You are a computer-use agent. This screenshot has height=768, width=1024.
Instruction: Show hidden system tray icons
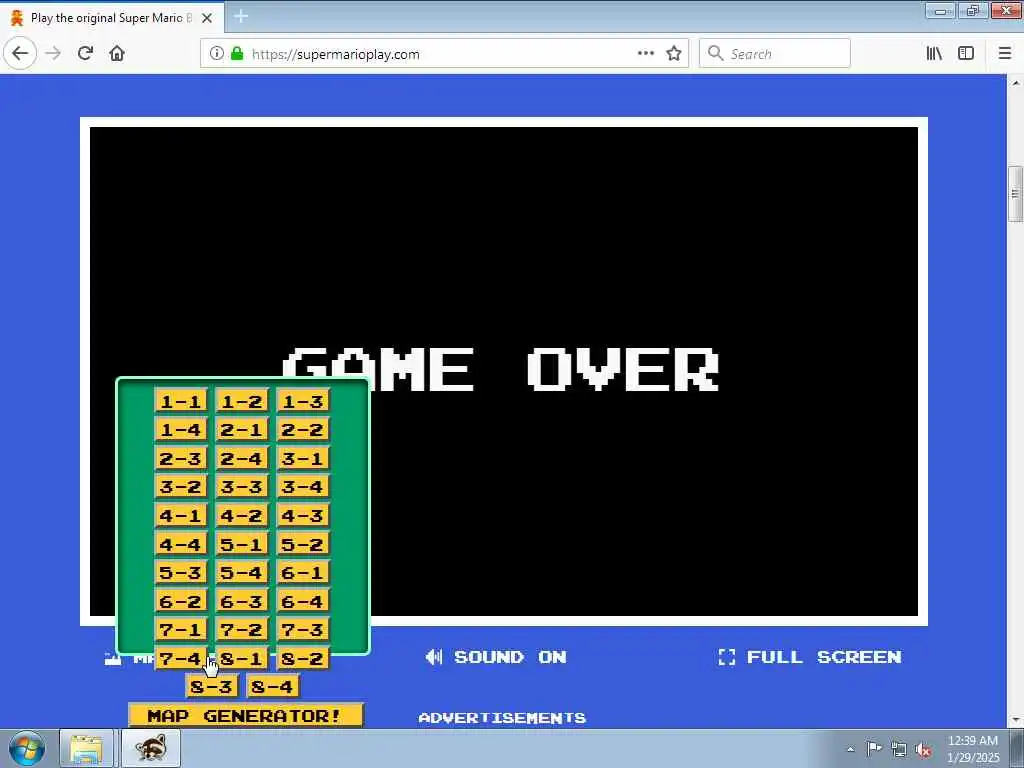(850, 750)
